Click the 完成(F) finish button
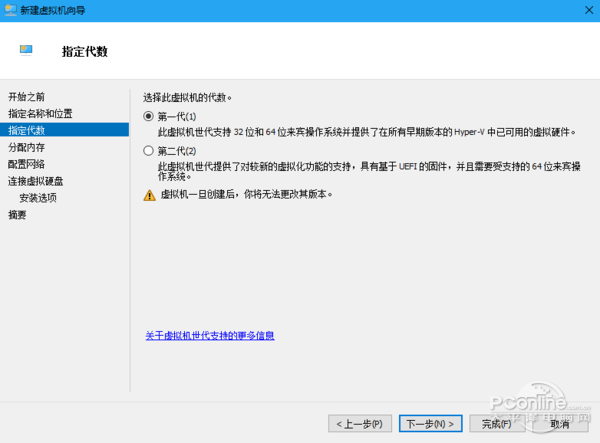 pyautogui.click(x=496, y=423)
